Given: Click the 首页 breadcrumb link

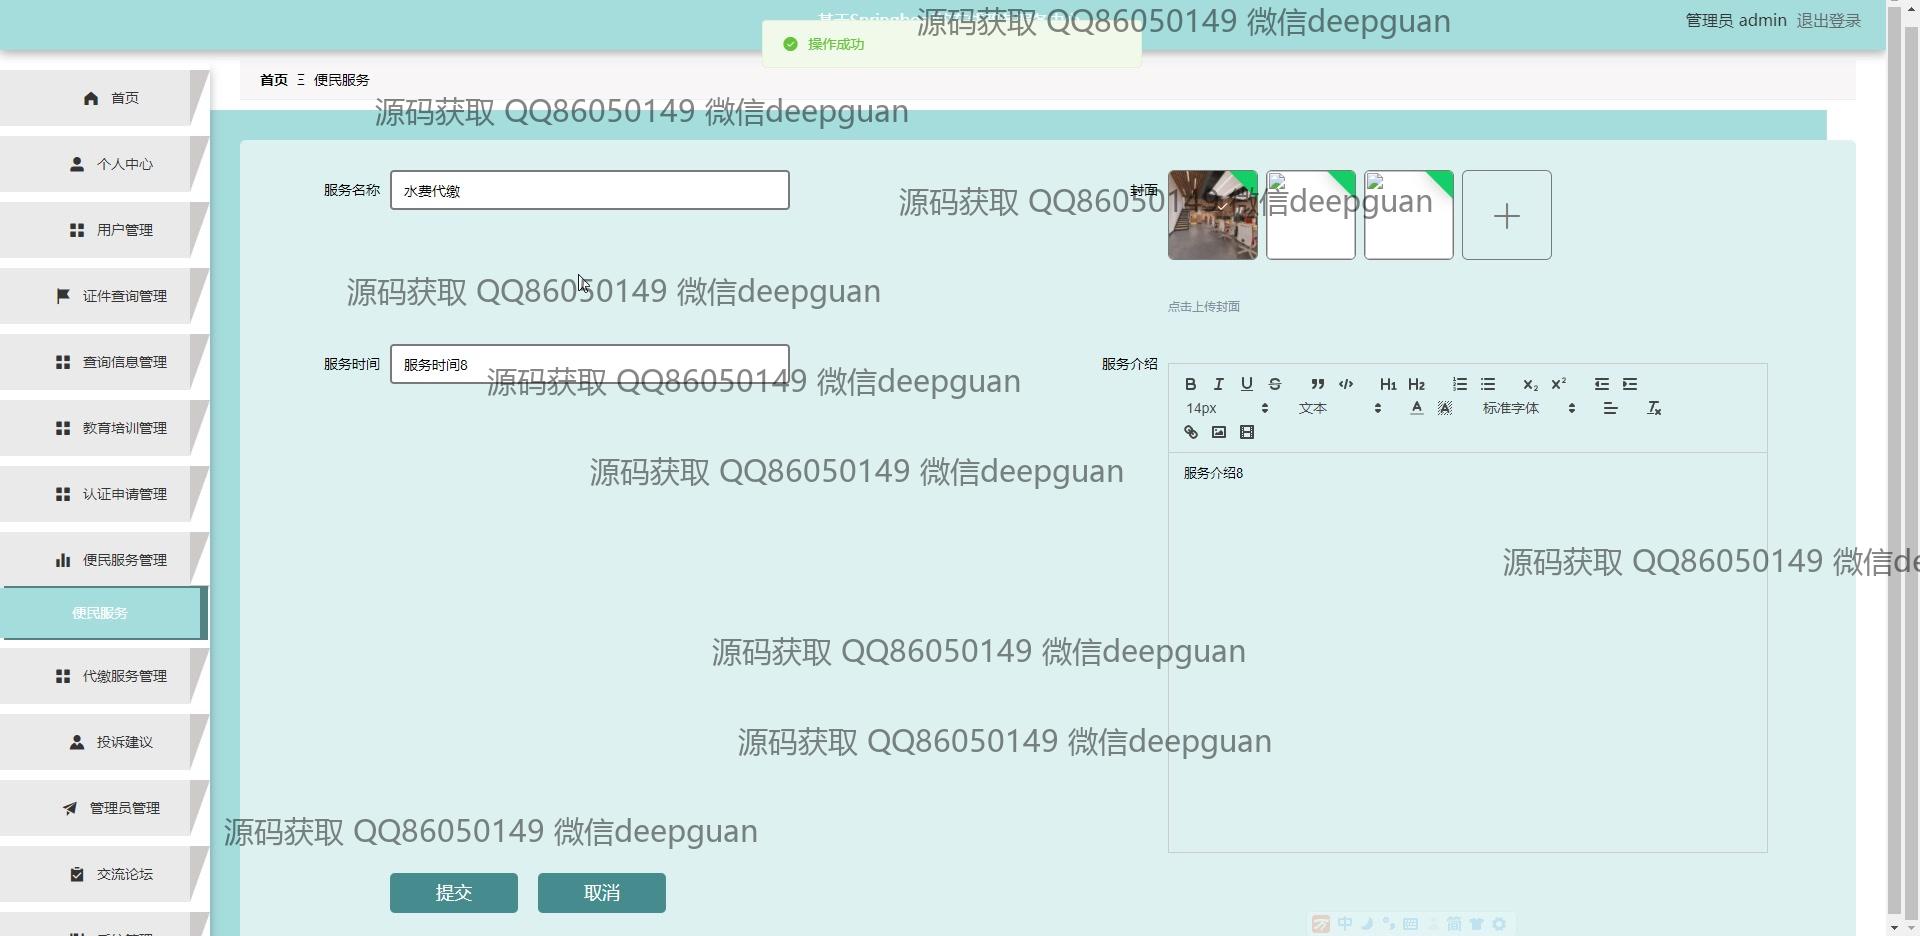Looking at the screenshot, I should coord(274,80).
